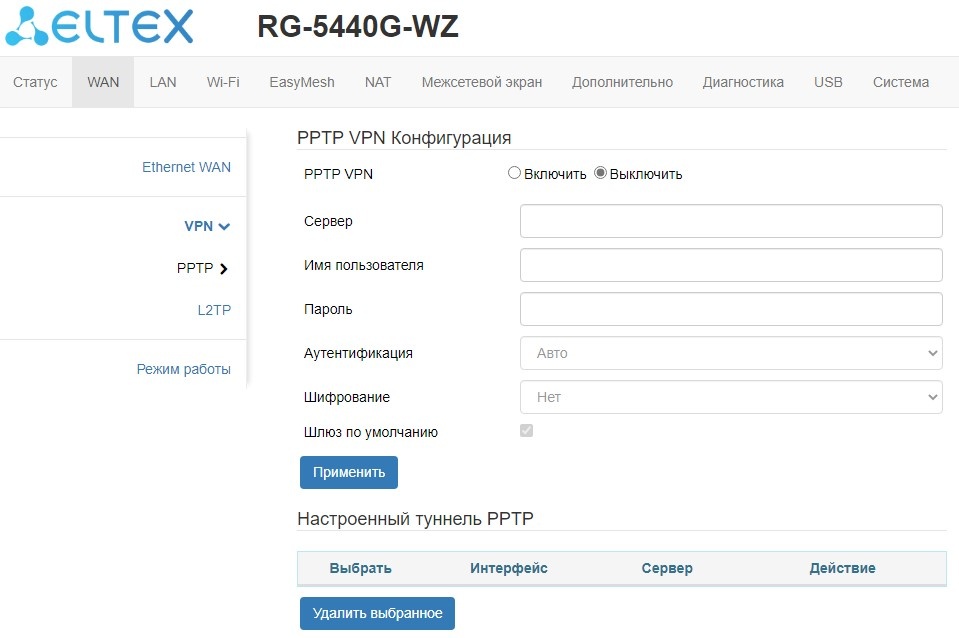959x638 pixels.
Task: Open the L2TP sidebar link
Action: tap(214, 310)
